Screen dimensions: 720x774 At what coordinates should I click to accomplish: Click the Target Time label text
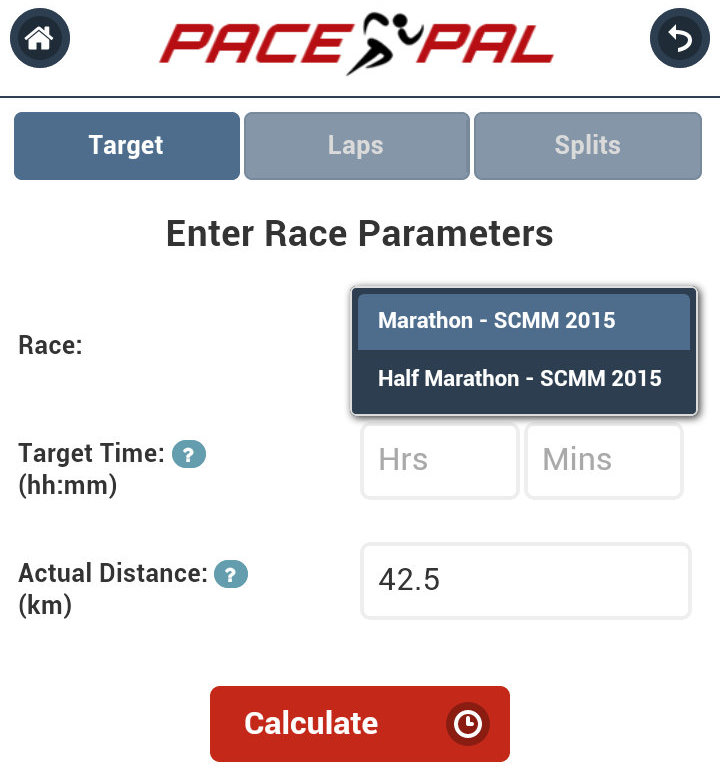91,454
